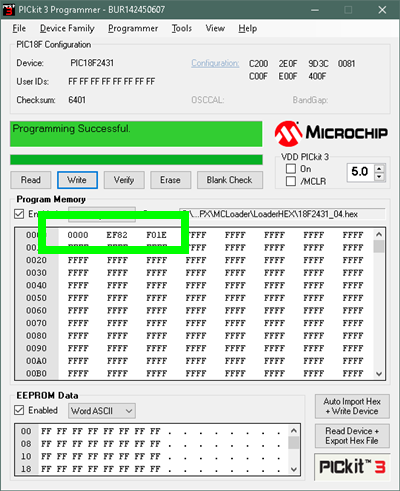The width and height of the screenshot is (400, 491).
Task: Click the Read button
Action: [x=31, y=180]
